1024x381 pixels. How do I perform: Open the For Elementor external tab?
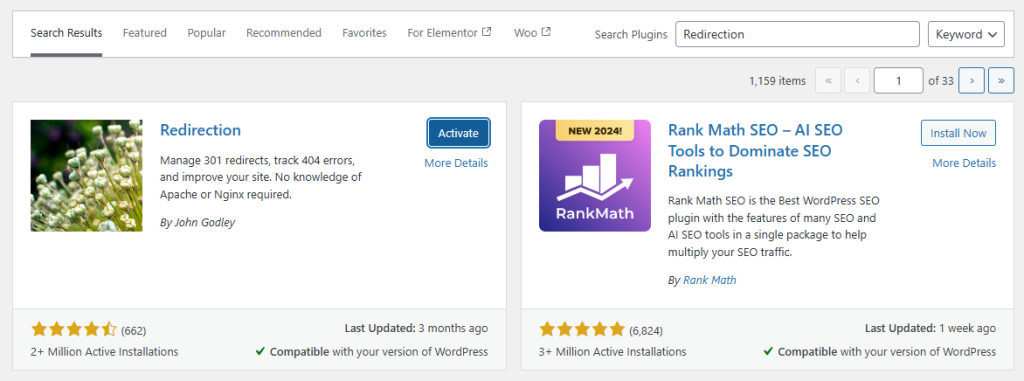click(x=449, y=33)
